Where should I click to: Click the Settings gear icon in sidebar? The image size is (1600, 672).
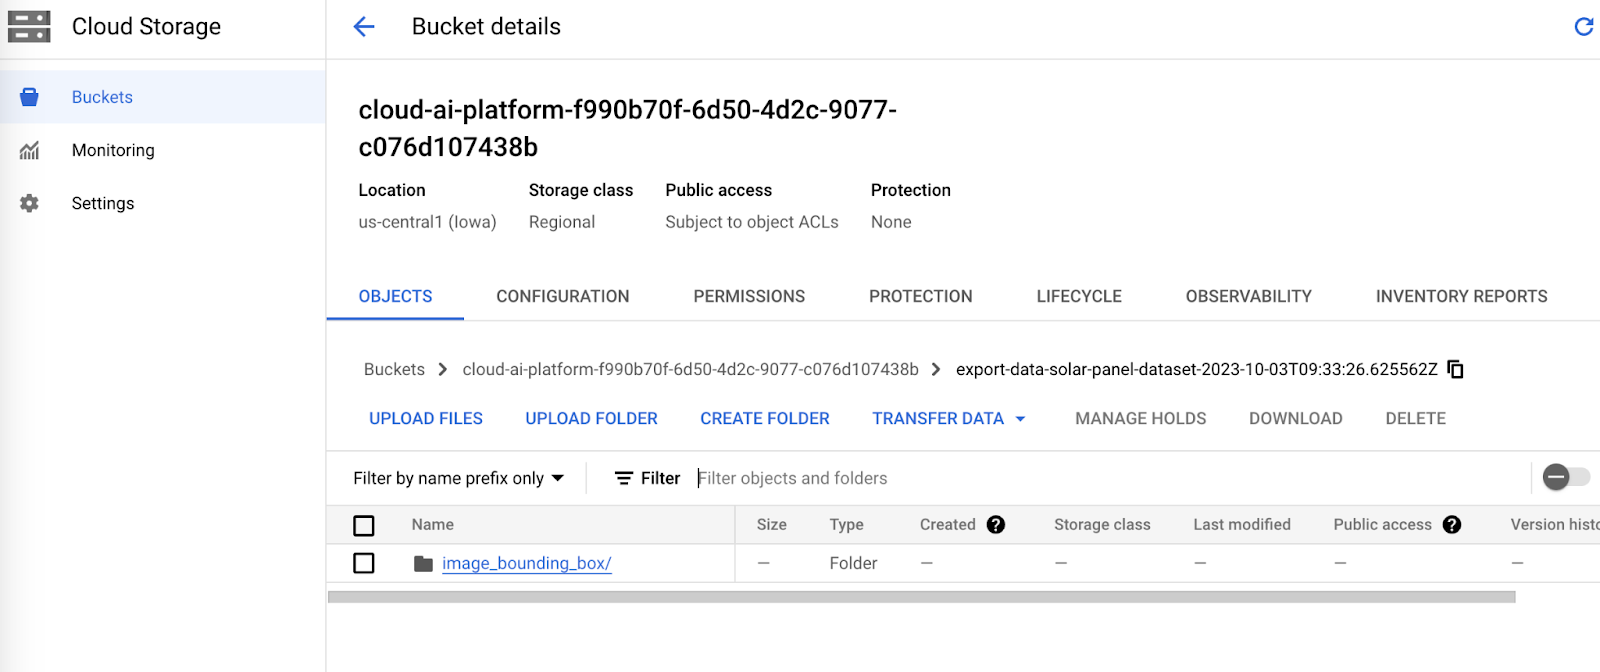tap(29, 203)
